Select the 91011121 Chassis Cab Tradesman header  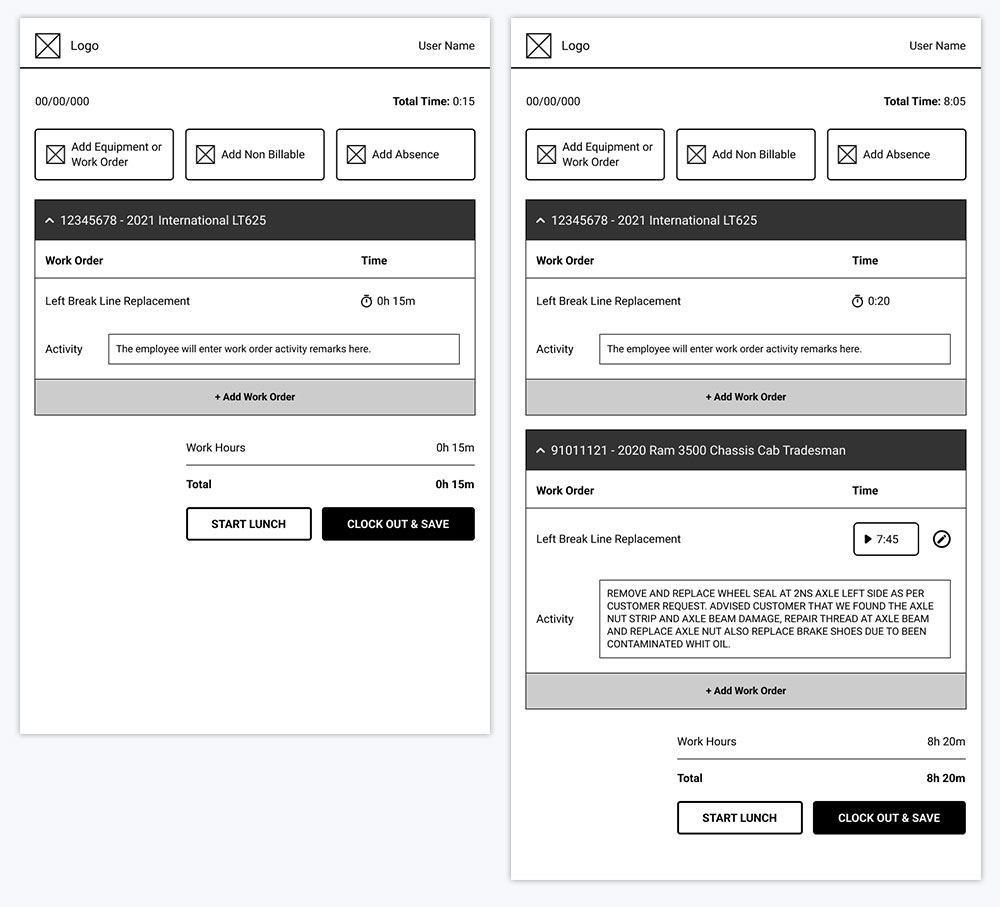tap(745, 450)
